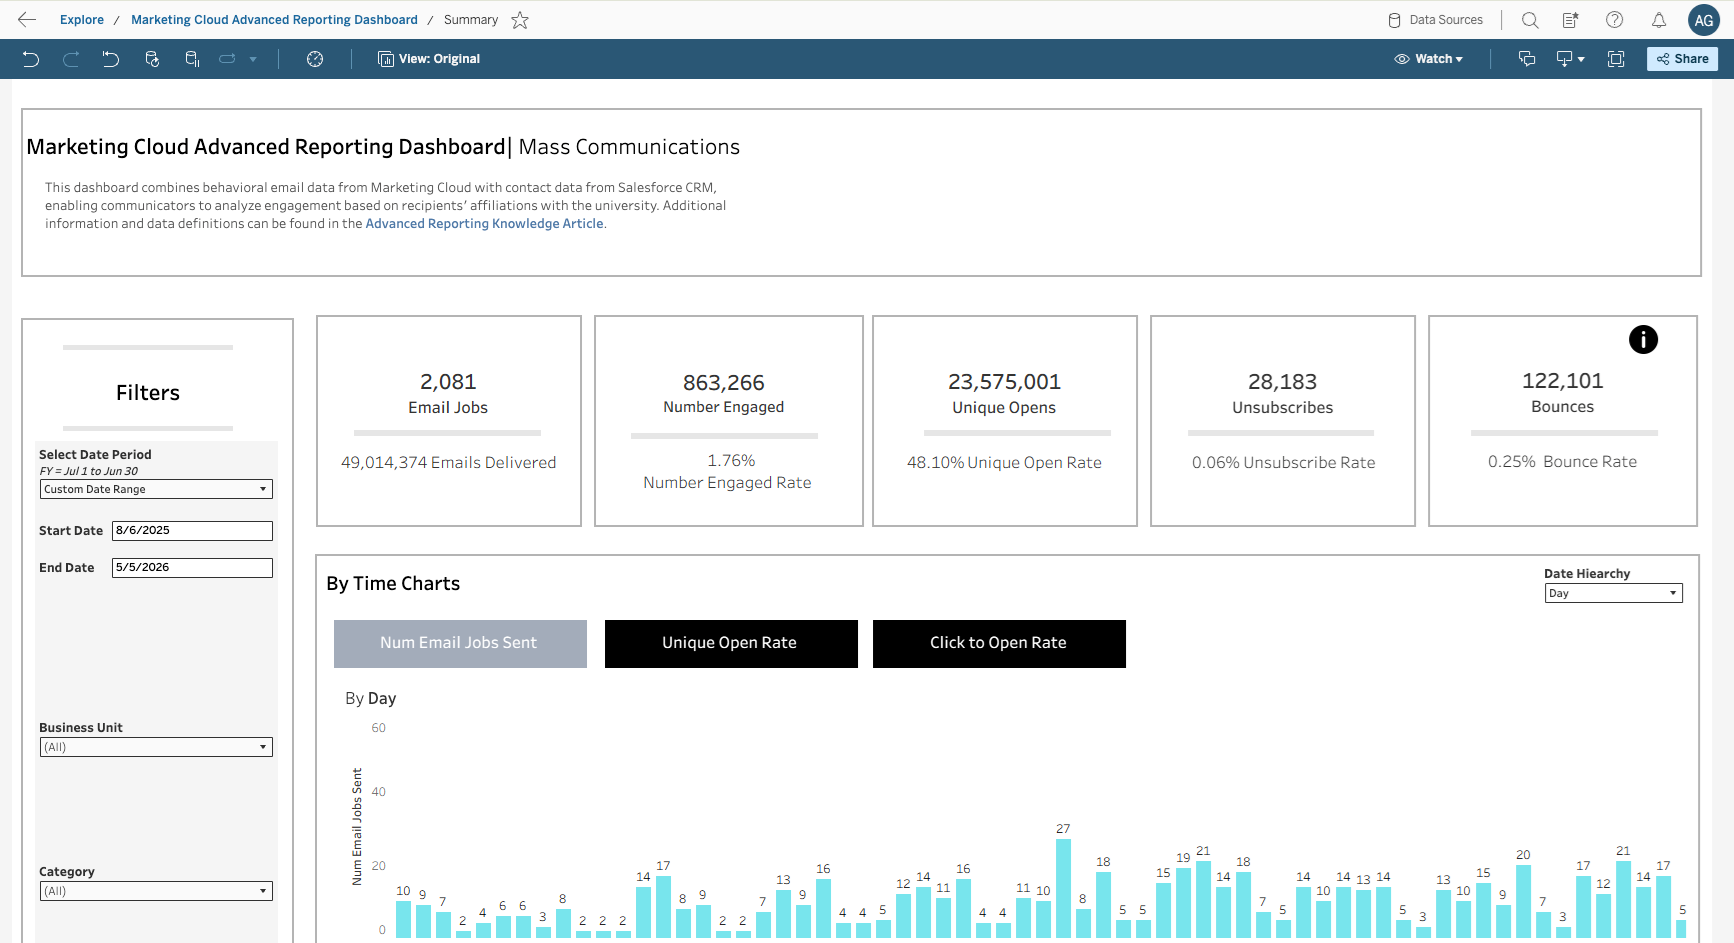Click the 863,266 Number Engaged value
The height and width of the screenshot is (943, 1734).
724,383
